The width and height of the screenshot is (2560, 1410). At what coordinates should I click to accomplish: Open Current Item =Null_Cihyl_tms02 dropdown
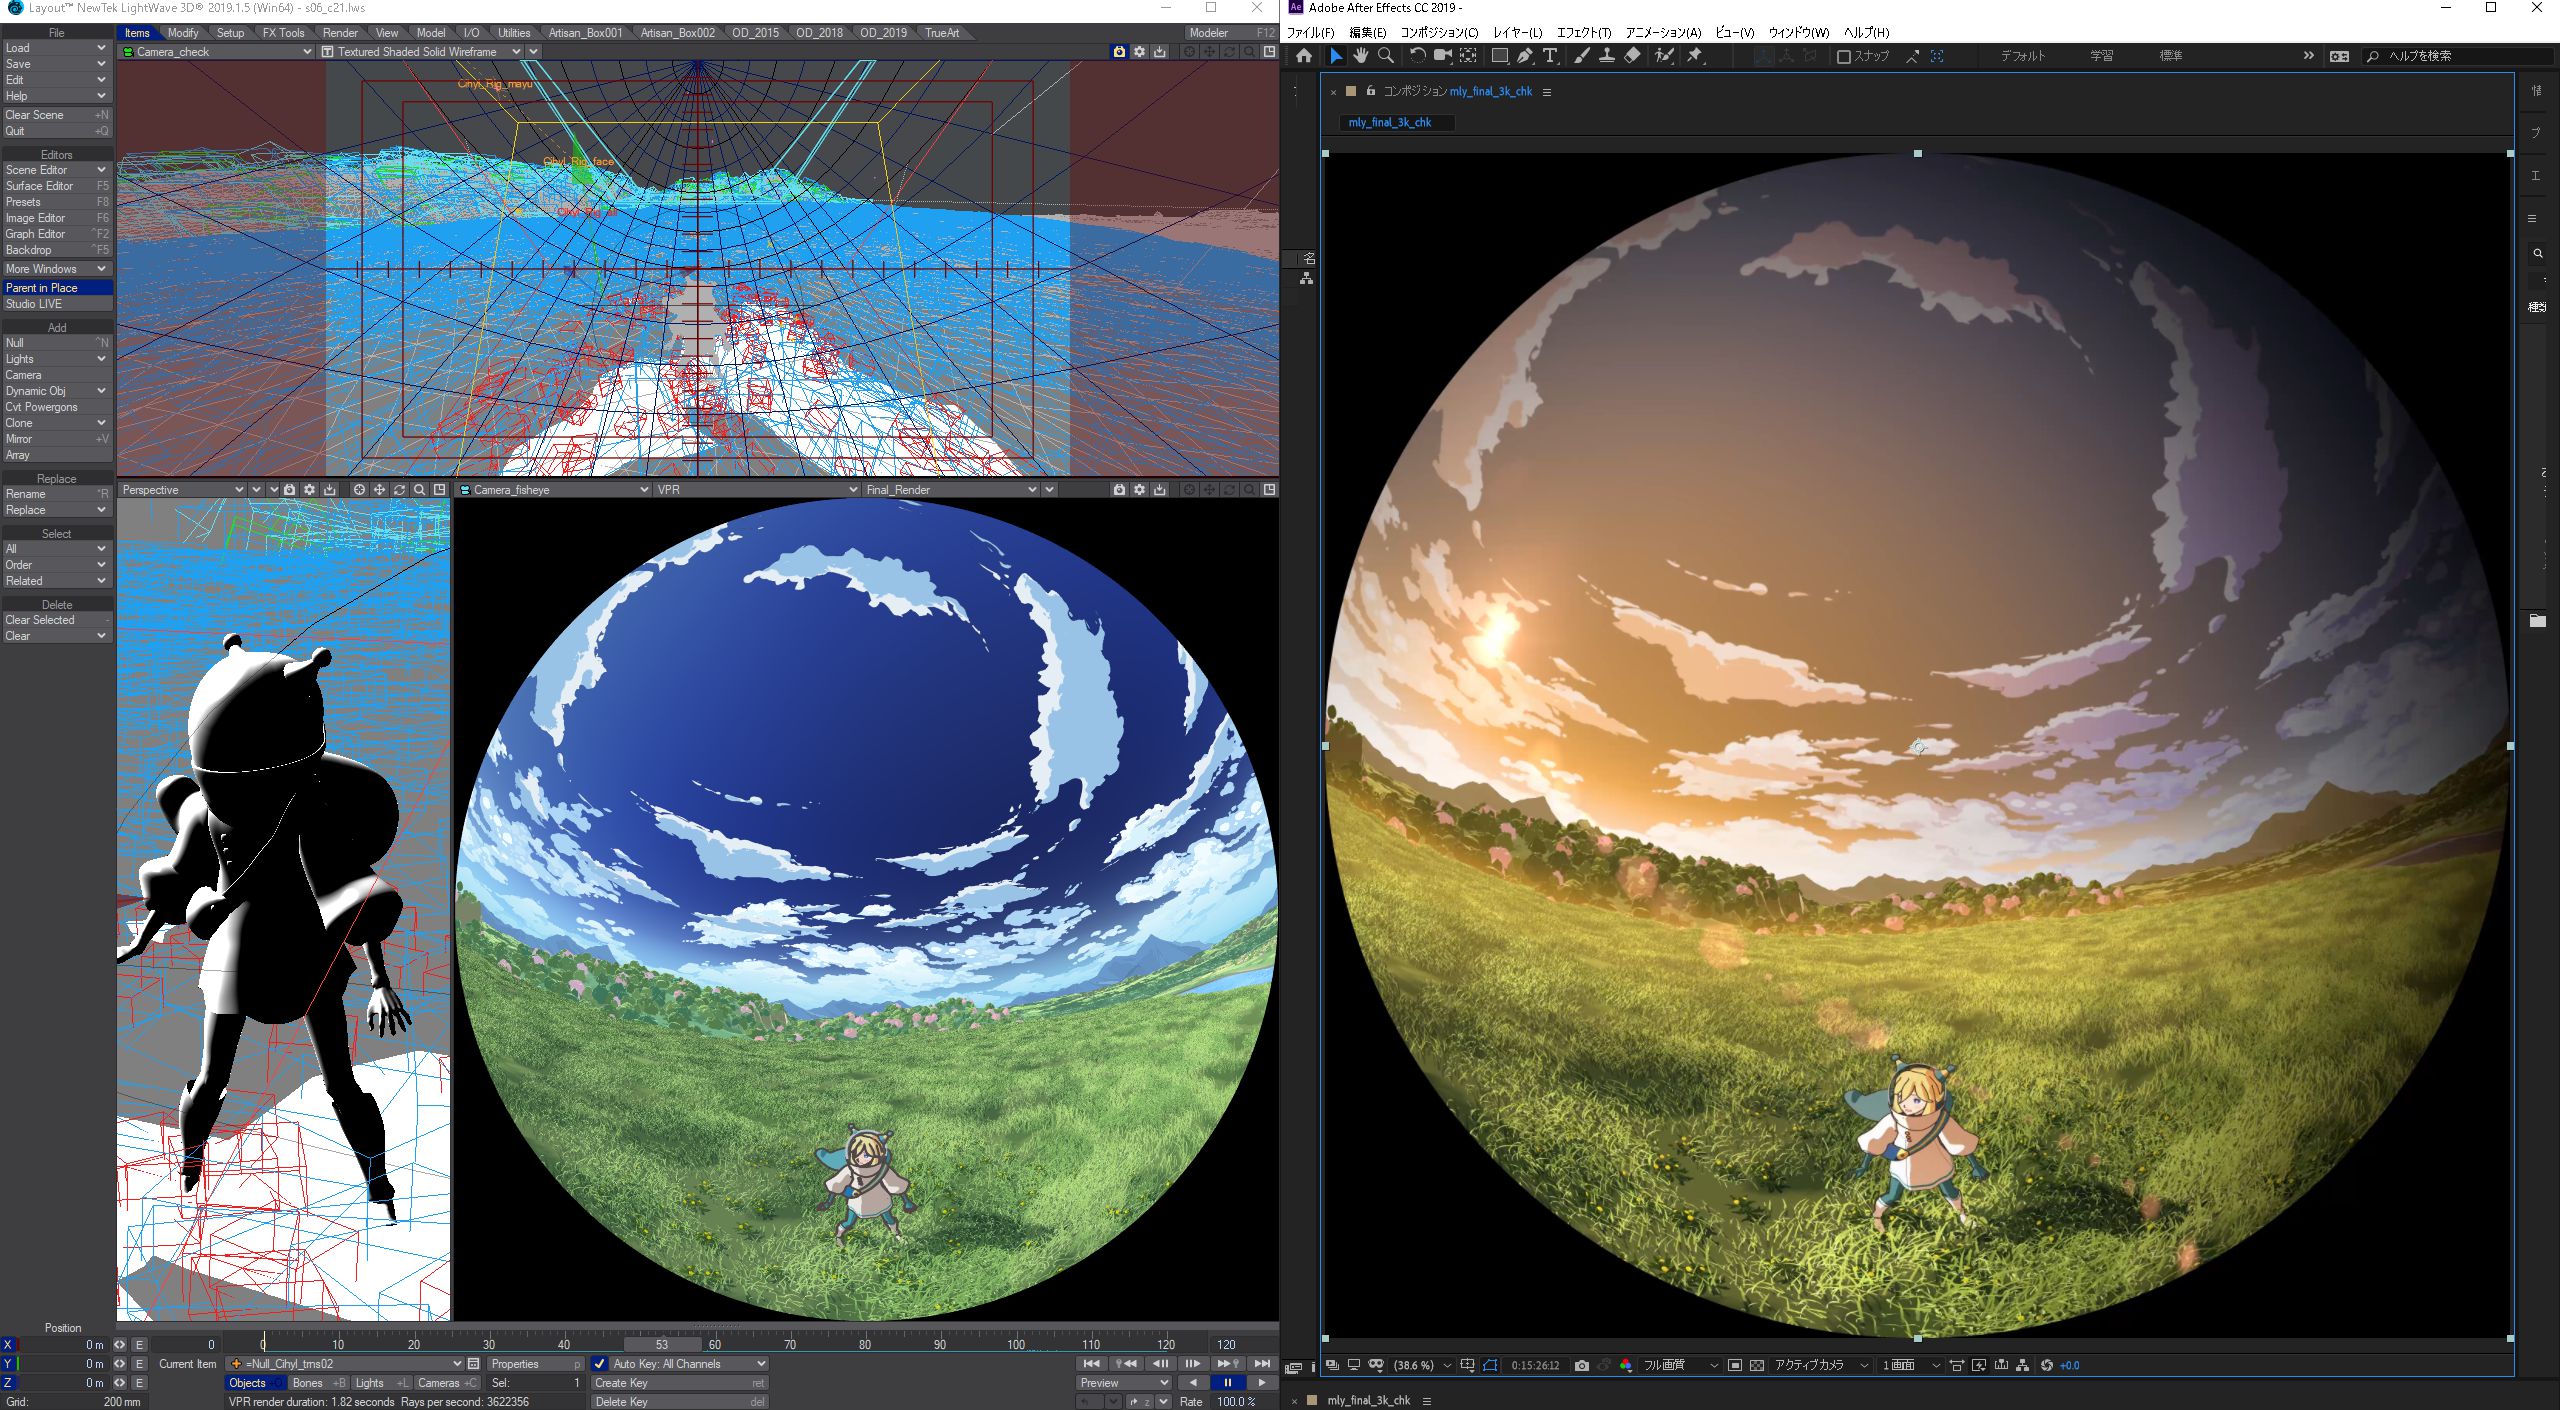(345, 1364)
